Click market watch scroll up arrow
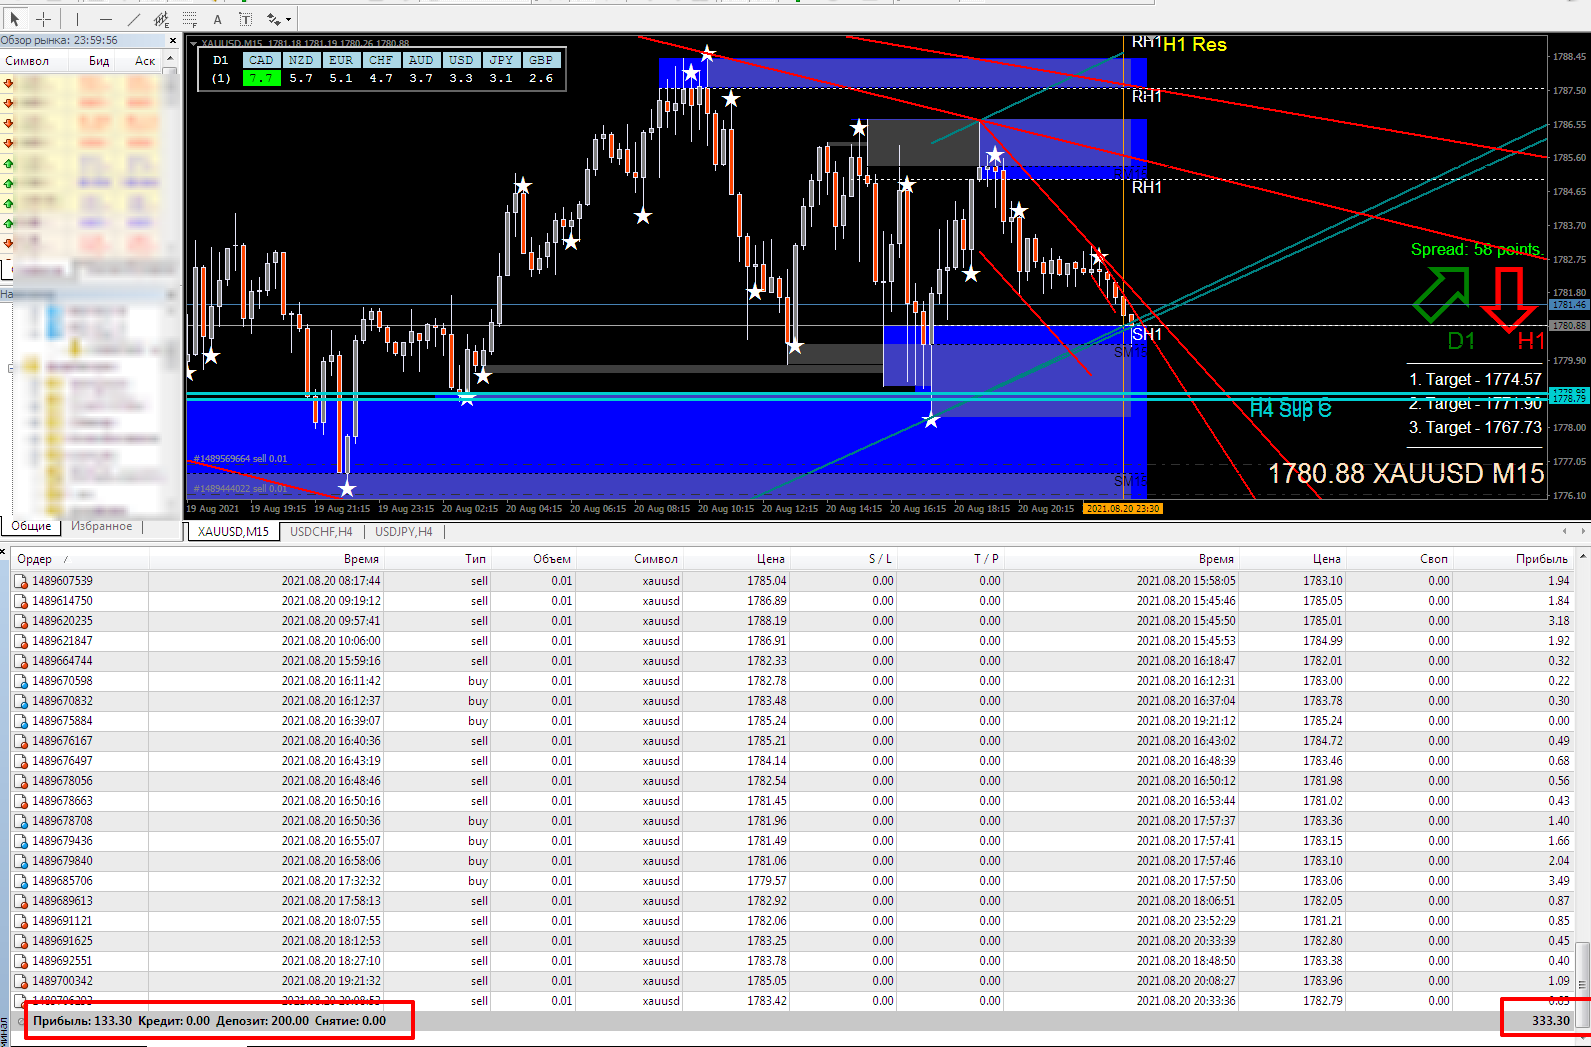1591x1047 pixels. click(171, 60)
